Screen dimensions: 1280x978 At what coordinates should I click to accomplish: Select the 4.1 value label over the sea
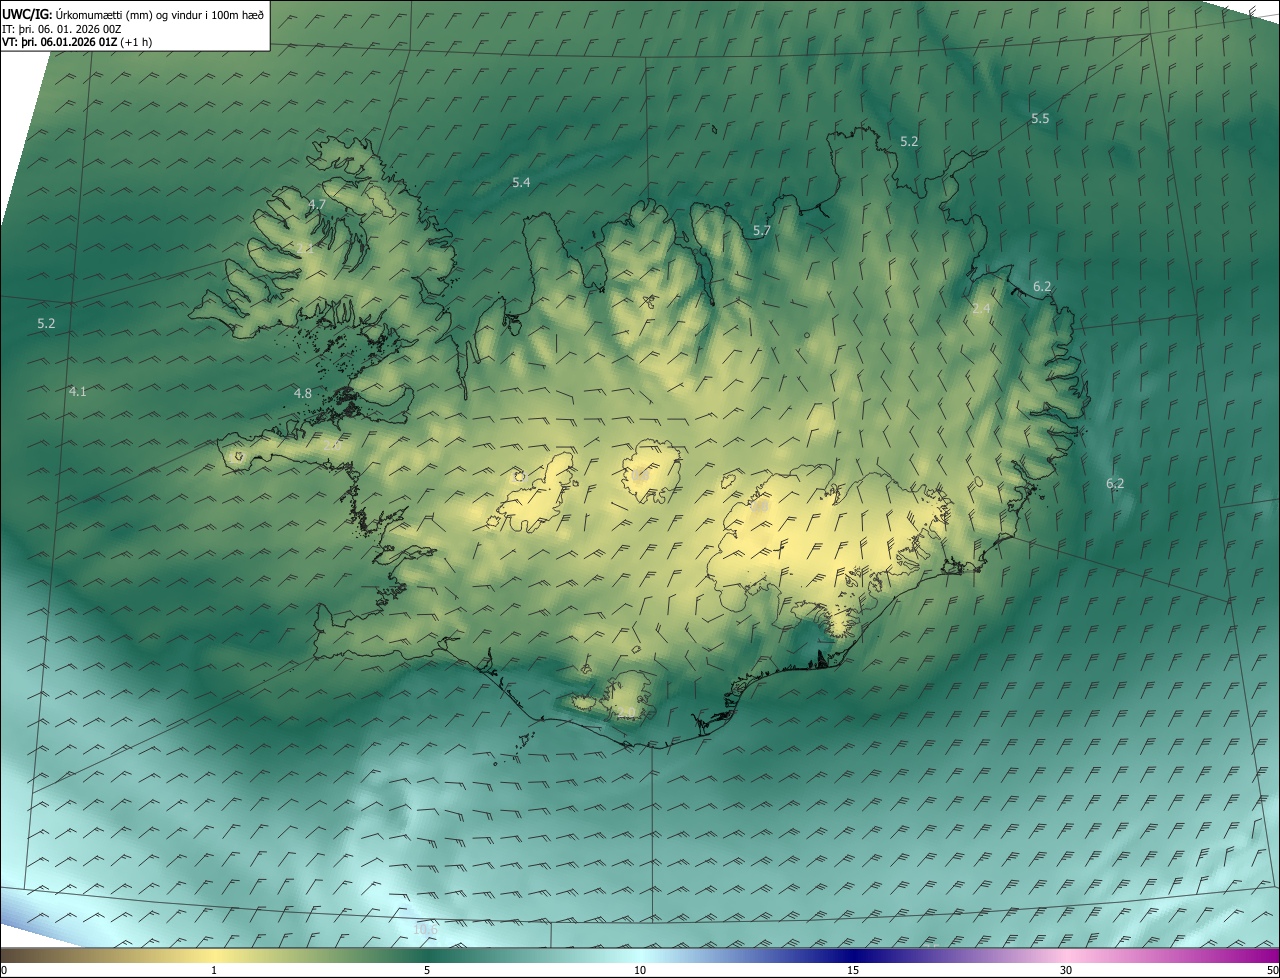77,391
